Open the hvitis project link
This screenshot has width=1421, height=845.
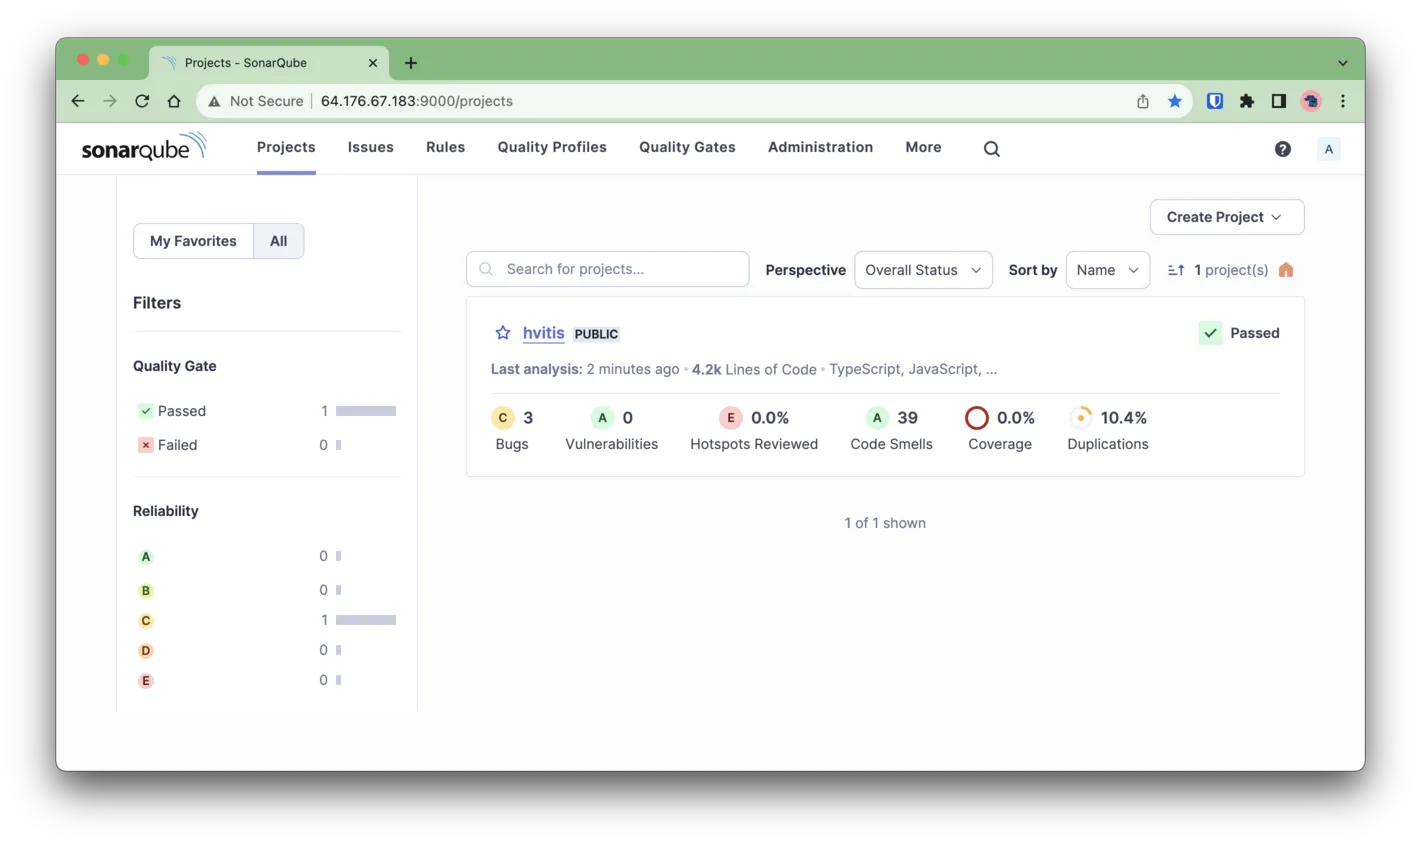543,333
